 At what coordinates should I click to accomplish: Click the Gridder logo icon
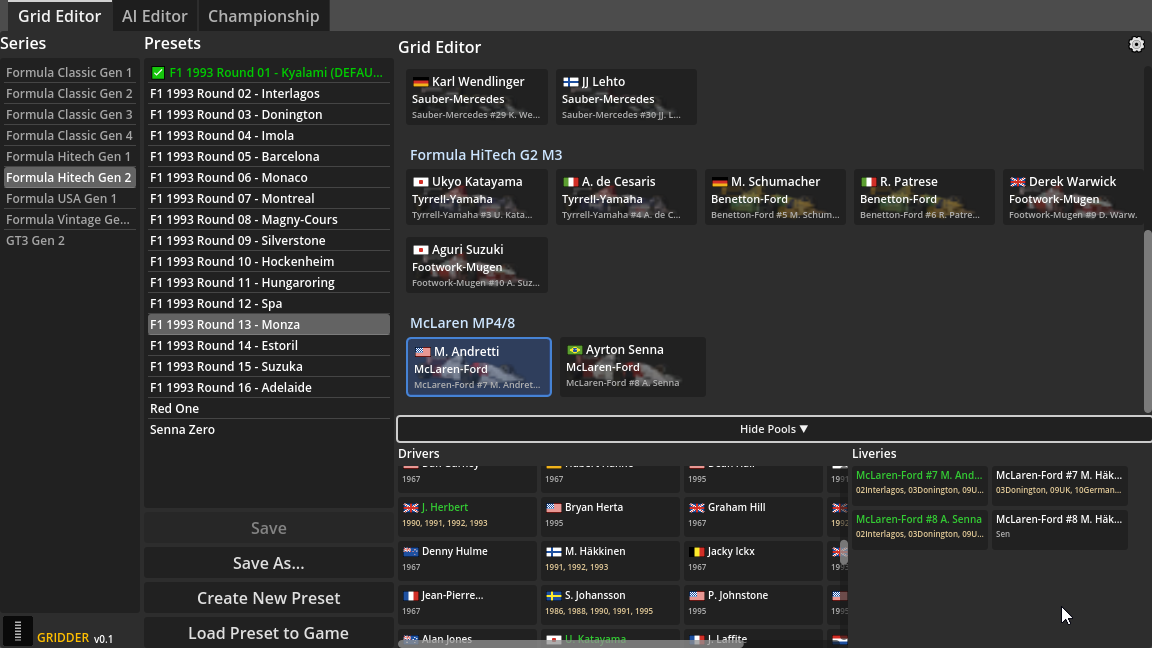18,631
